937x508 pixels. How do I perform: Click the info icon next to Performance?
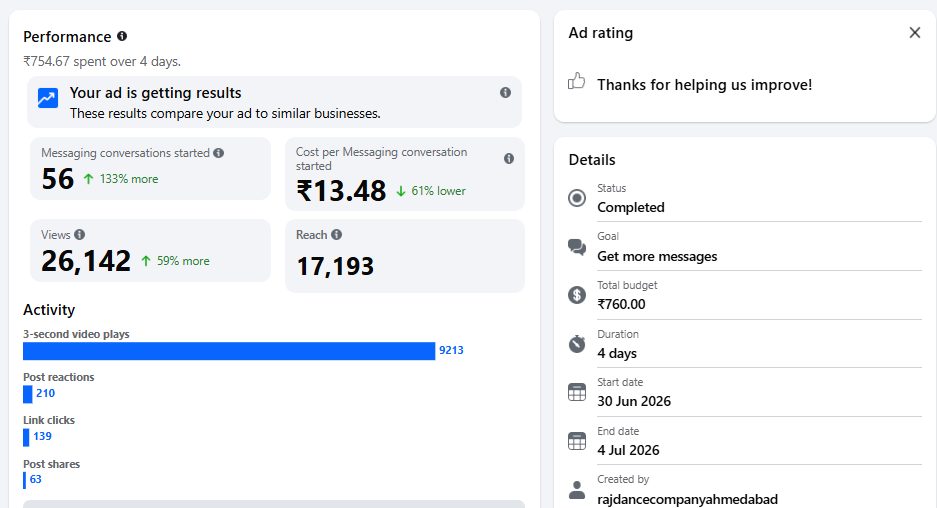(122, 36)
